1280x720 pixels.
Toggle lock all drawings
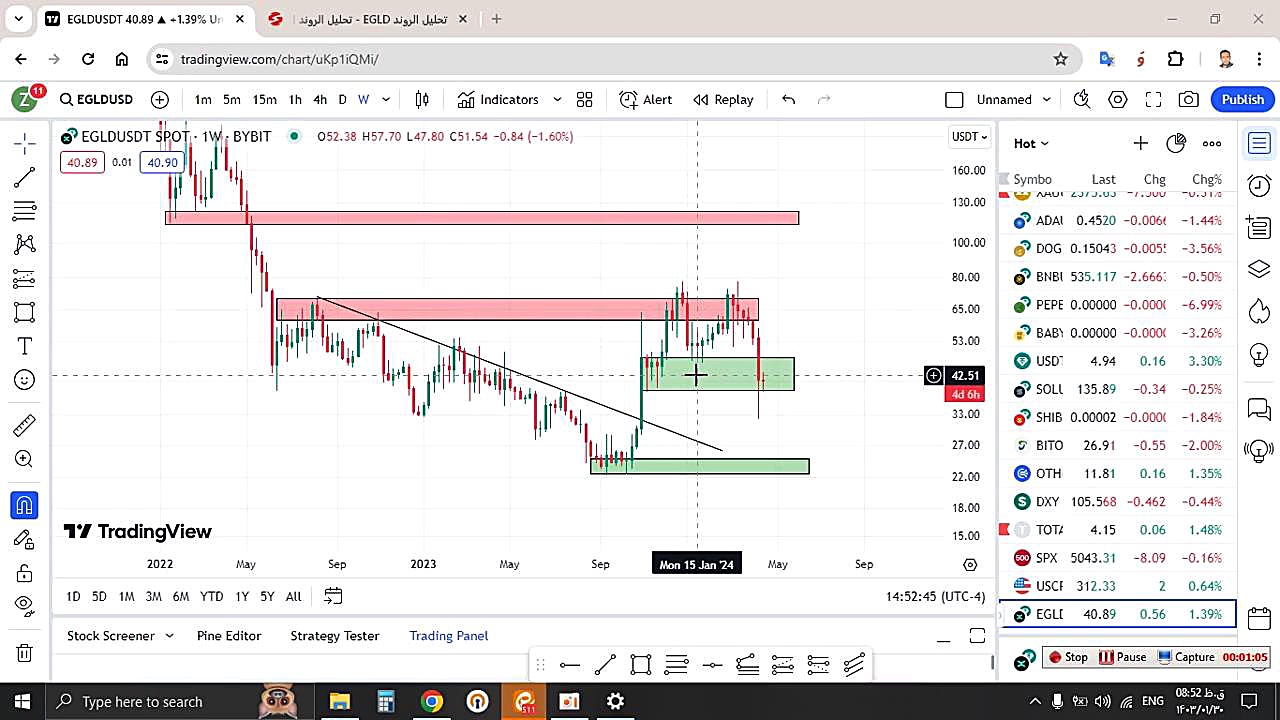click(25, 573)
